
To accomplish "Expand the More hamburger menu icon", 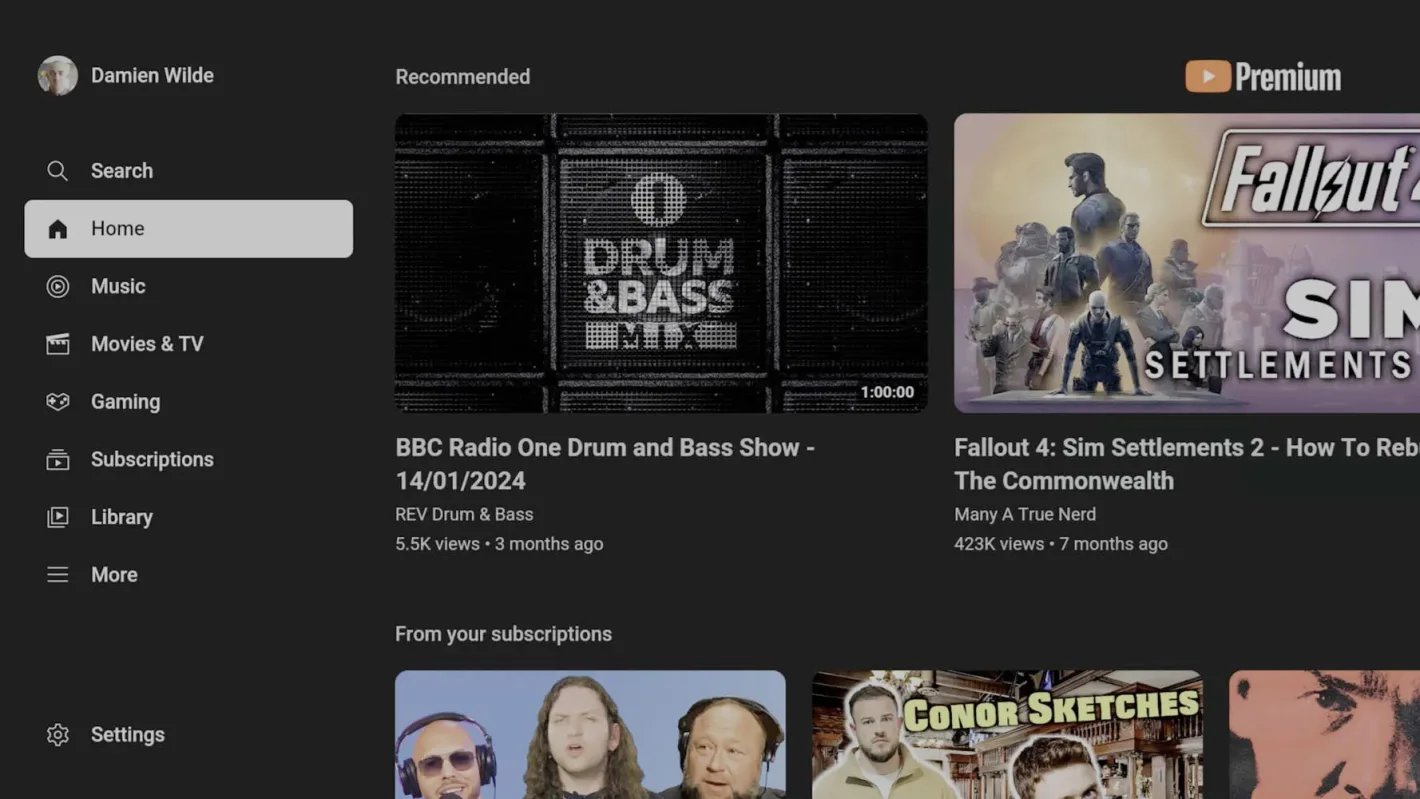I will [x=58, y=575].
